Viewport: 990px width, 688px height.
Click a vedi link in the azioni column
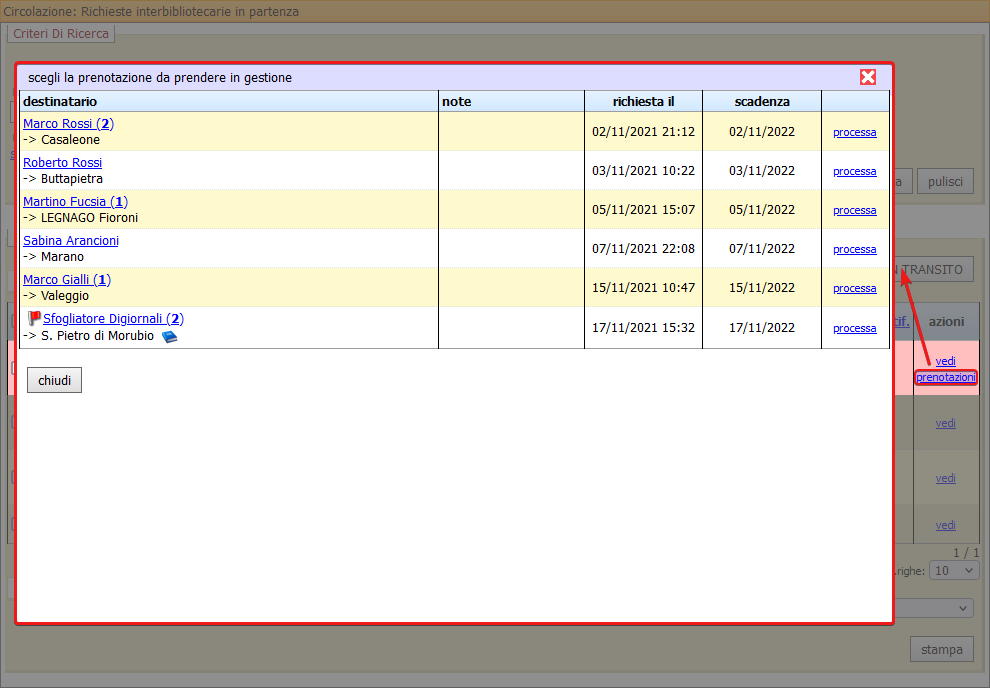pyautogui.click(x=945, y=423)
